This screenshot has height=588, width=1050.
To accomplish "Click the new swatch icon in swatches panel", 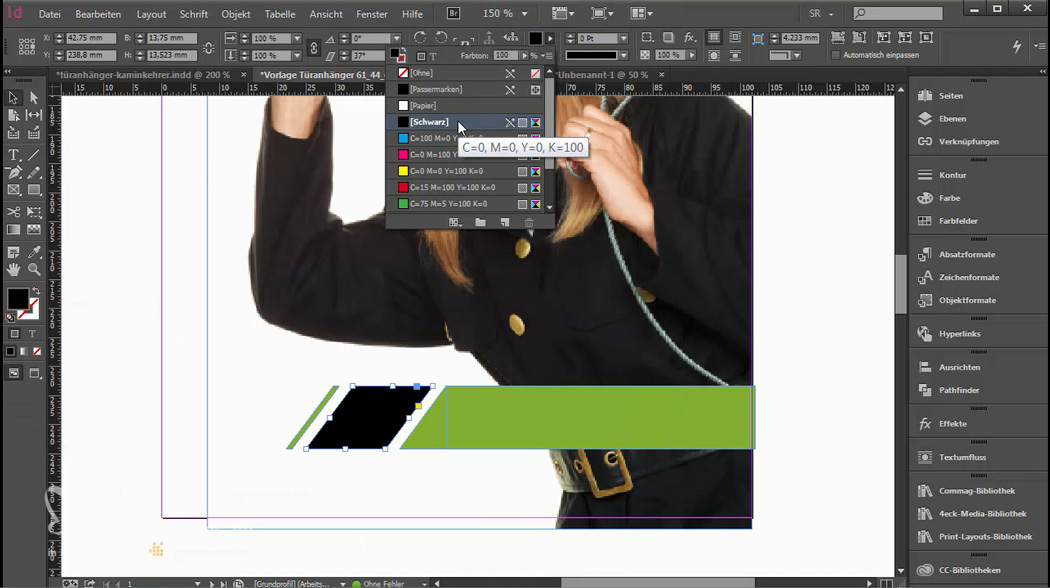I will (x=504, y=222).
